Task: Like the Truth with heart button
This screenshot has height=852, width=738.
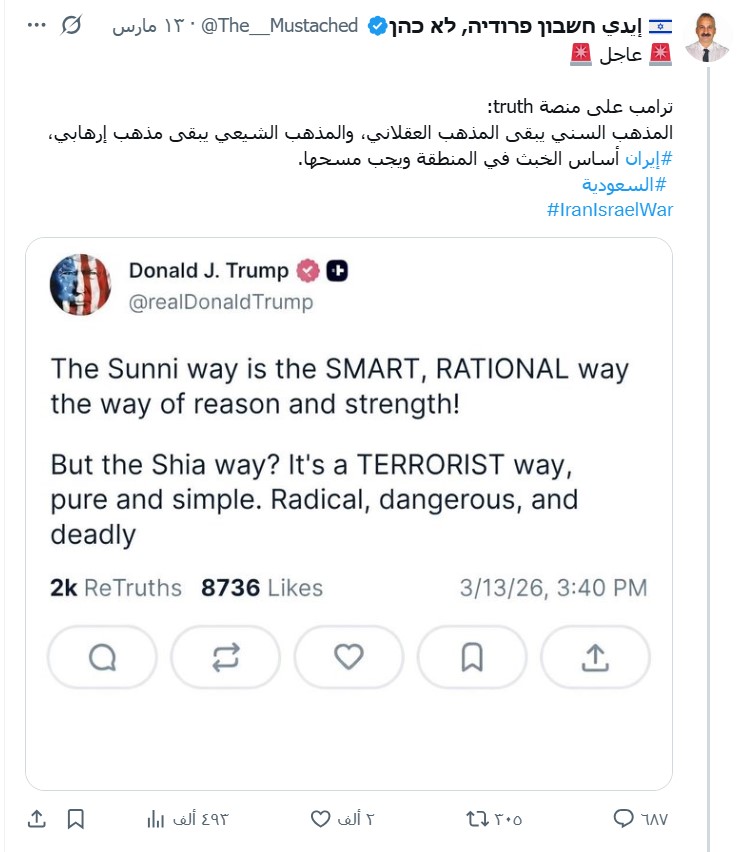Action: 348,657
